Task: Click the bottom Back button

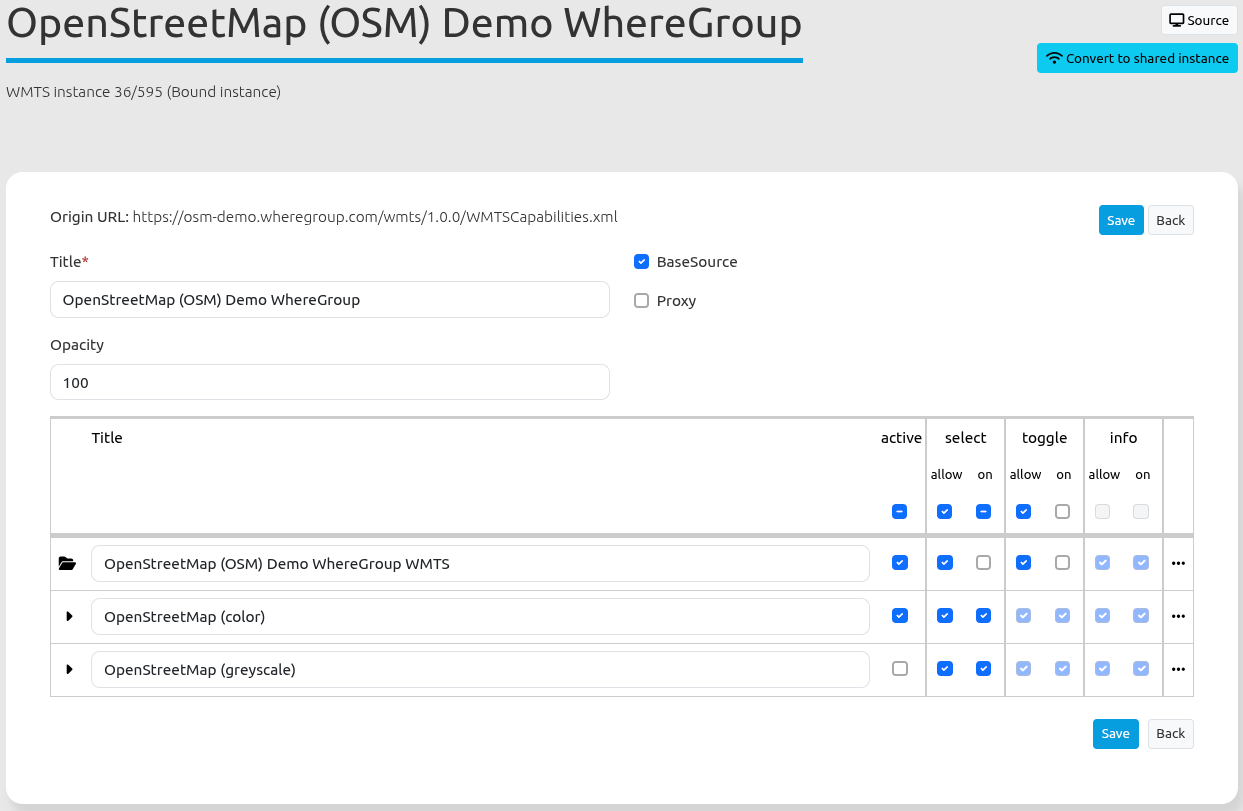Action: coord(1170,734)
